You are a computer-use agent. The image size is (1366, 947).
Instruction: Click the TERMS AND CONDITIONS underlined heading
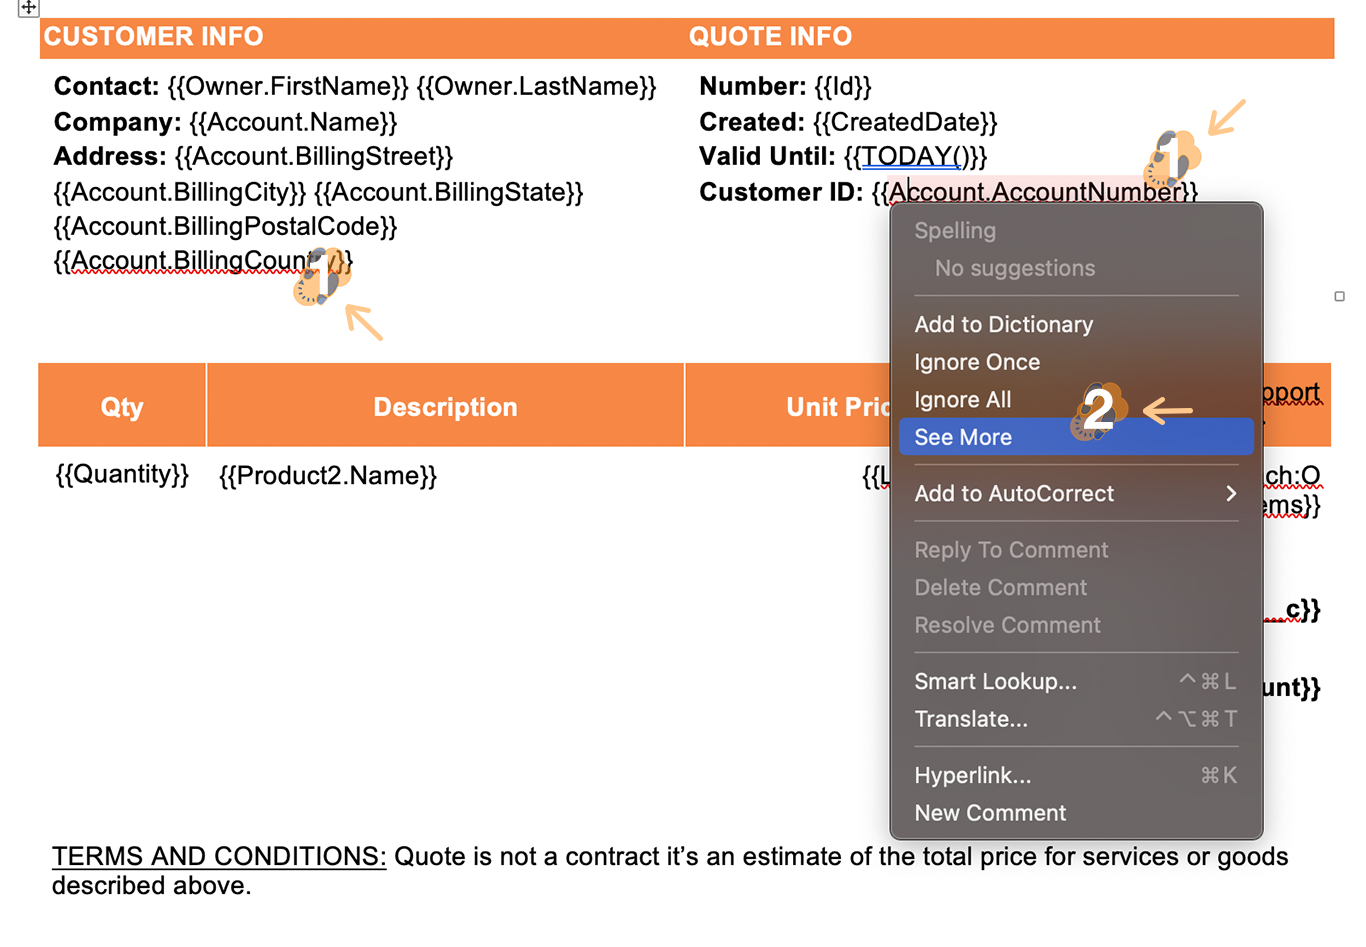tap(219, 857)
